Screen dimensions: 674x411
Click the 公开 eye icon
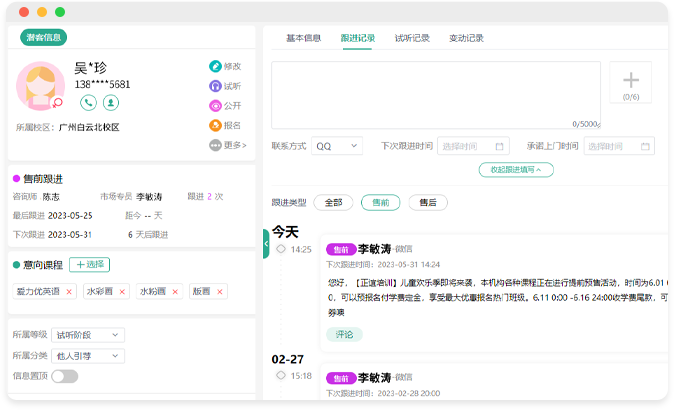(x=215, y=106)
